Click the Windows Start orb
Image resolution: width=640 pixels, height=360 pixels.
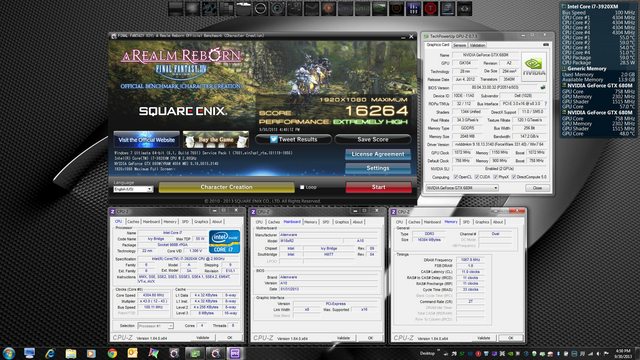click(9, 353)
